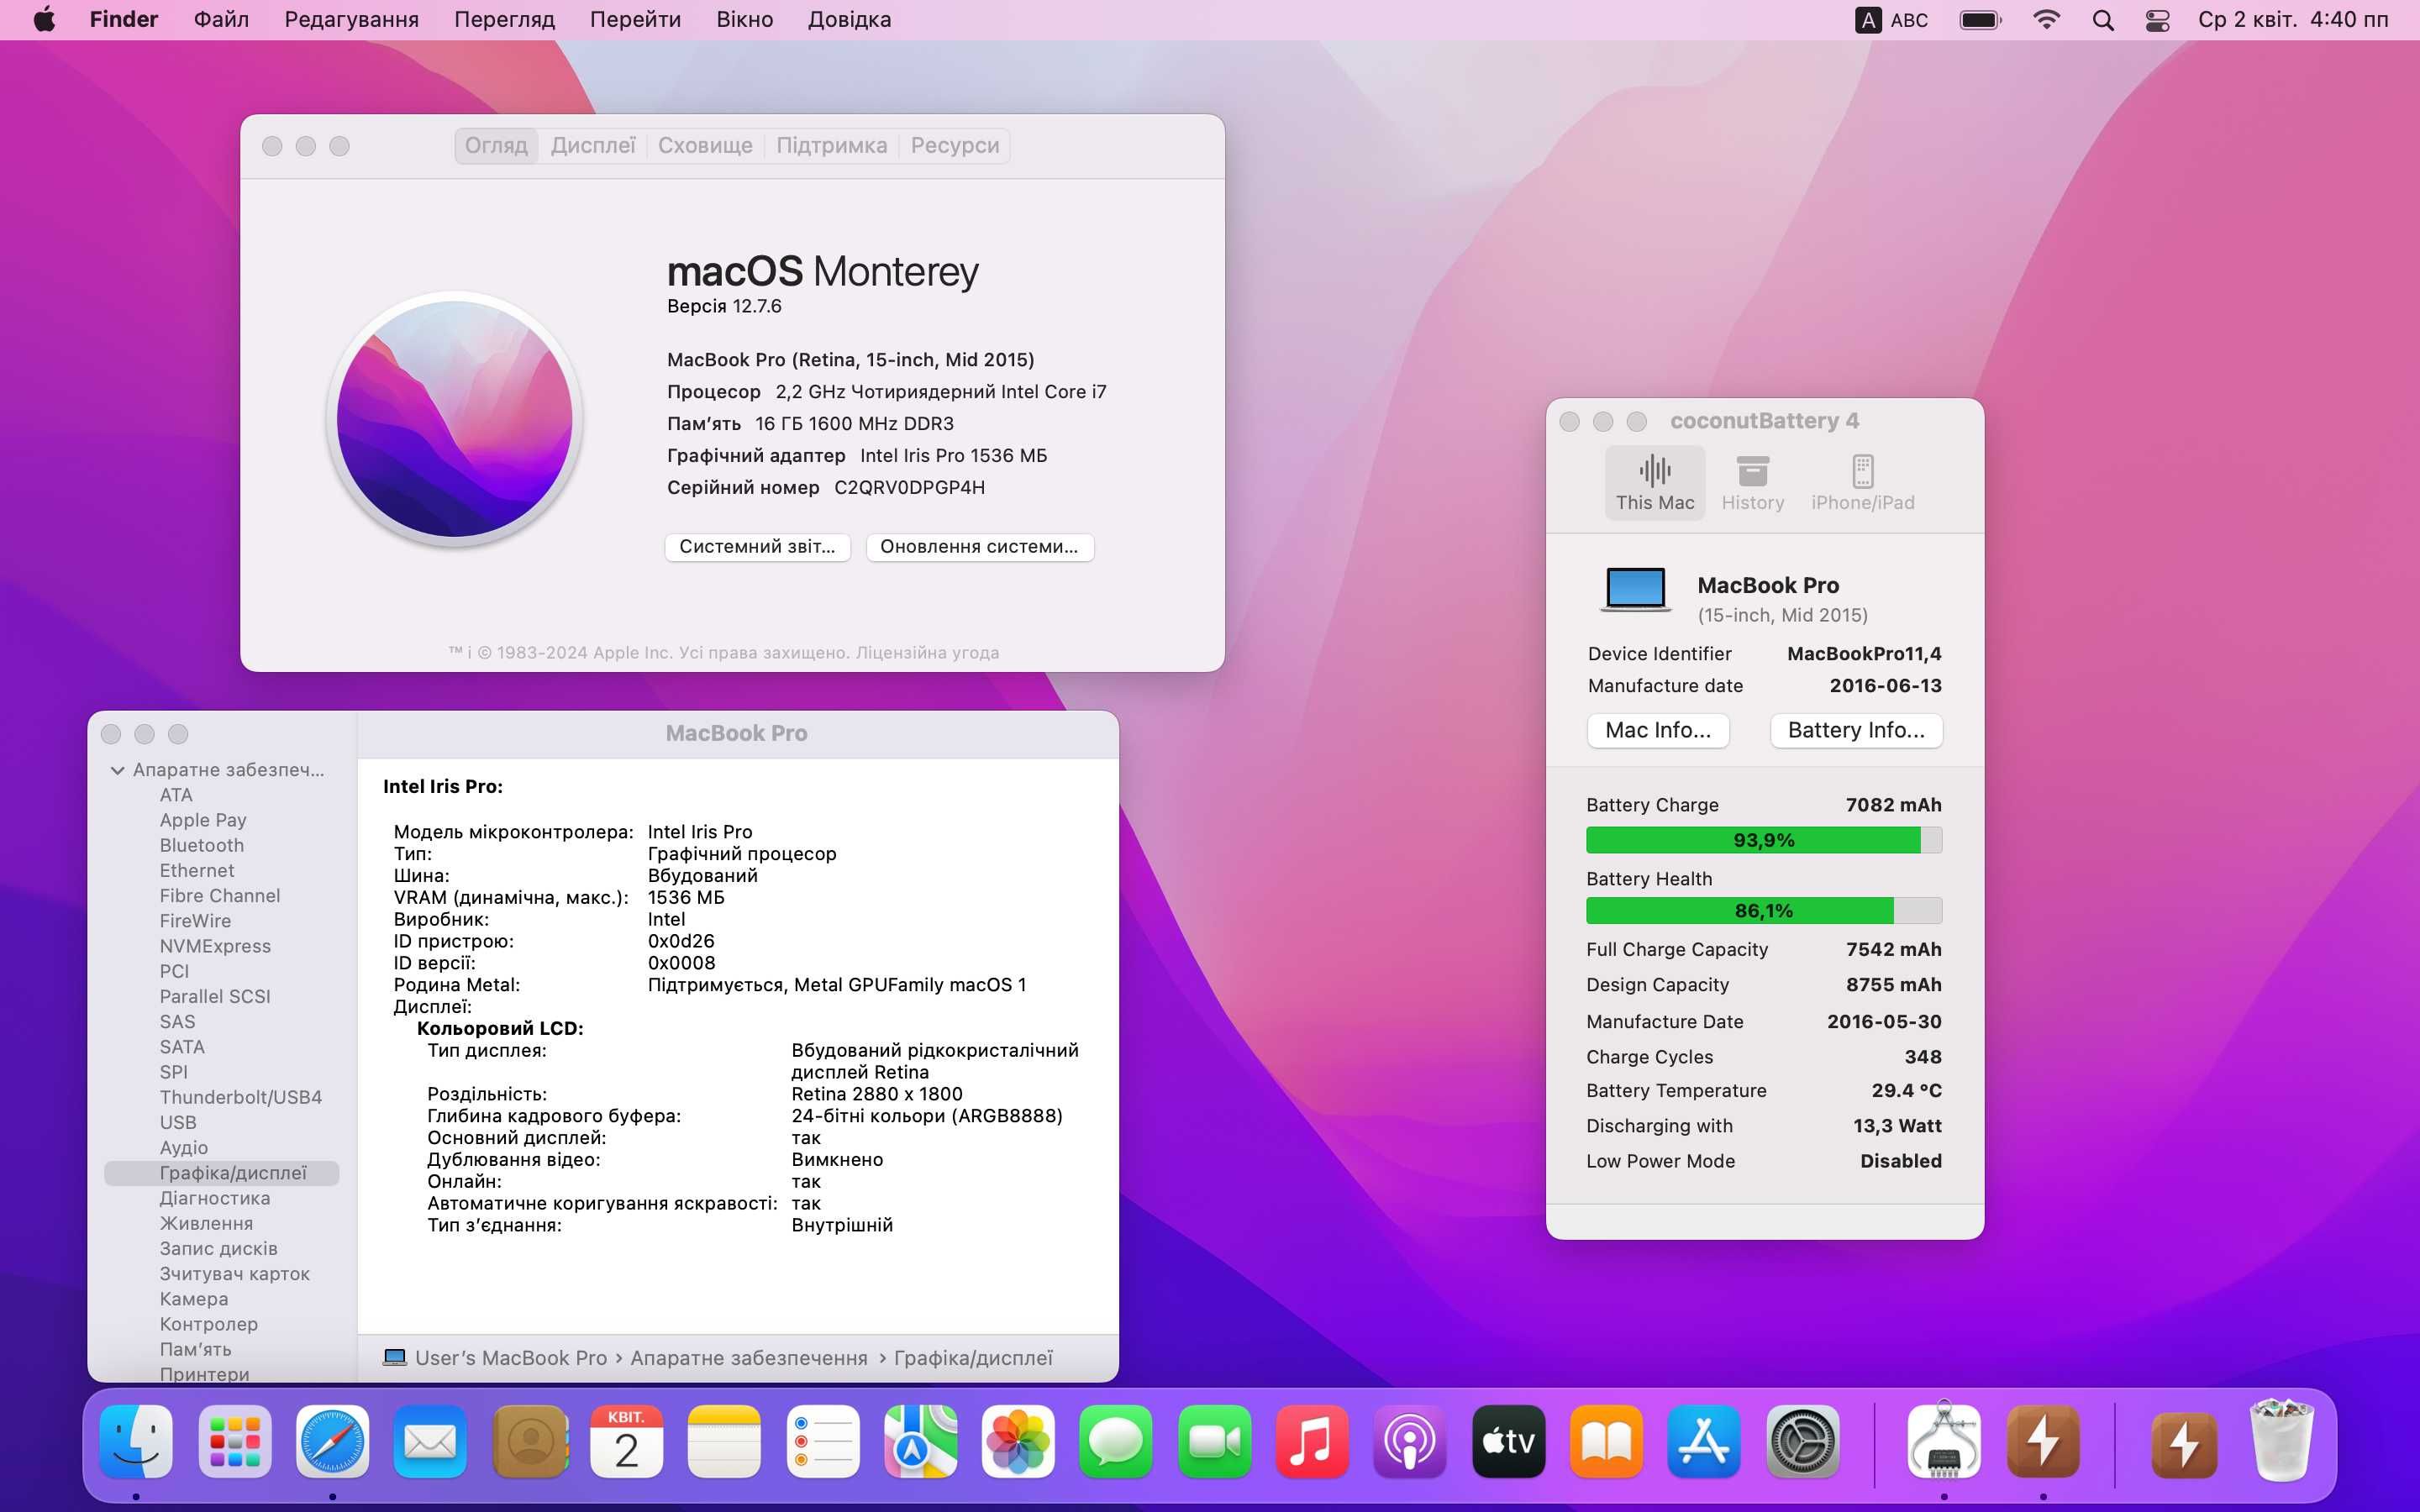Viewport: 2420px width, 1512px height.
Task: Click the Battery Charge 93,9% bar
Action: 1763,840
